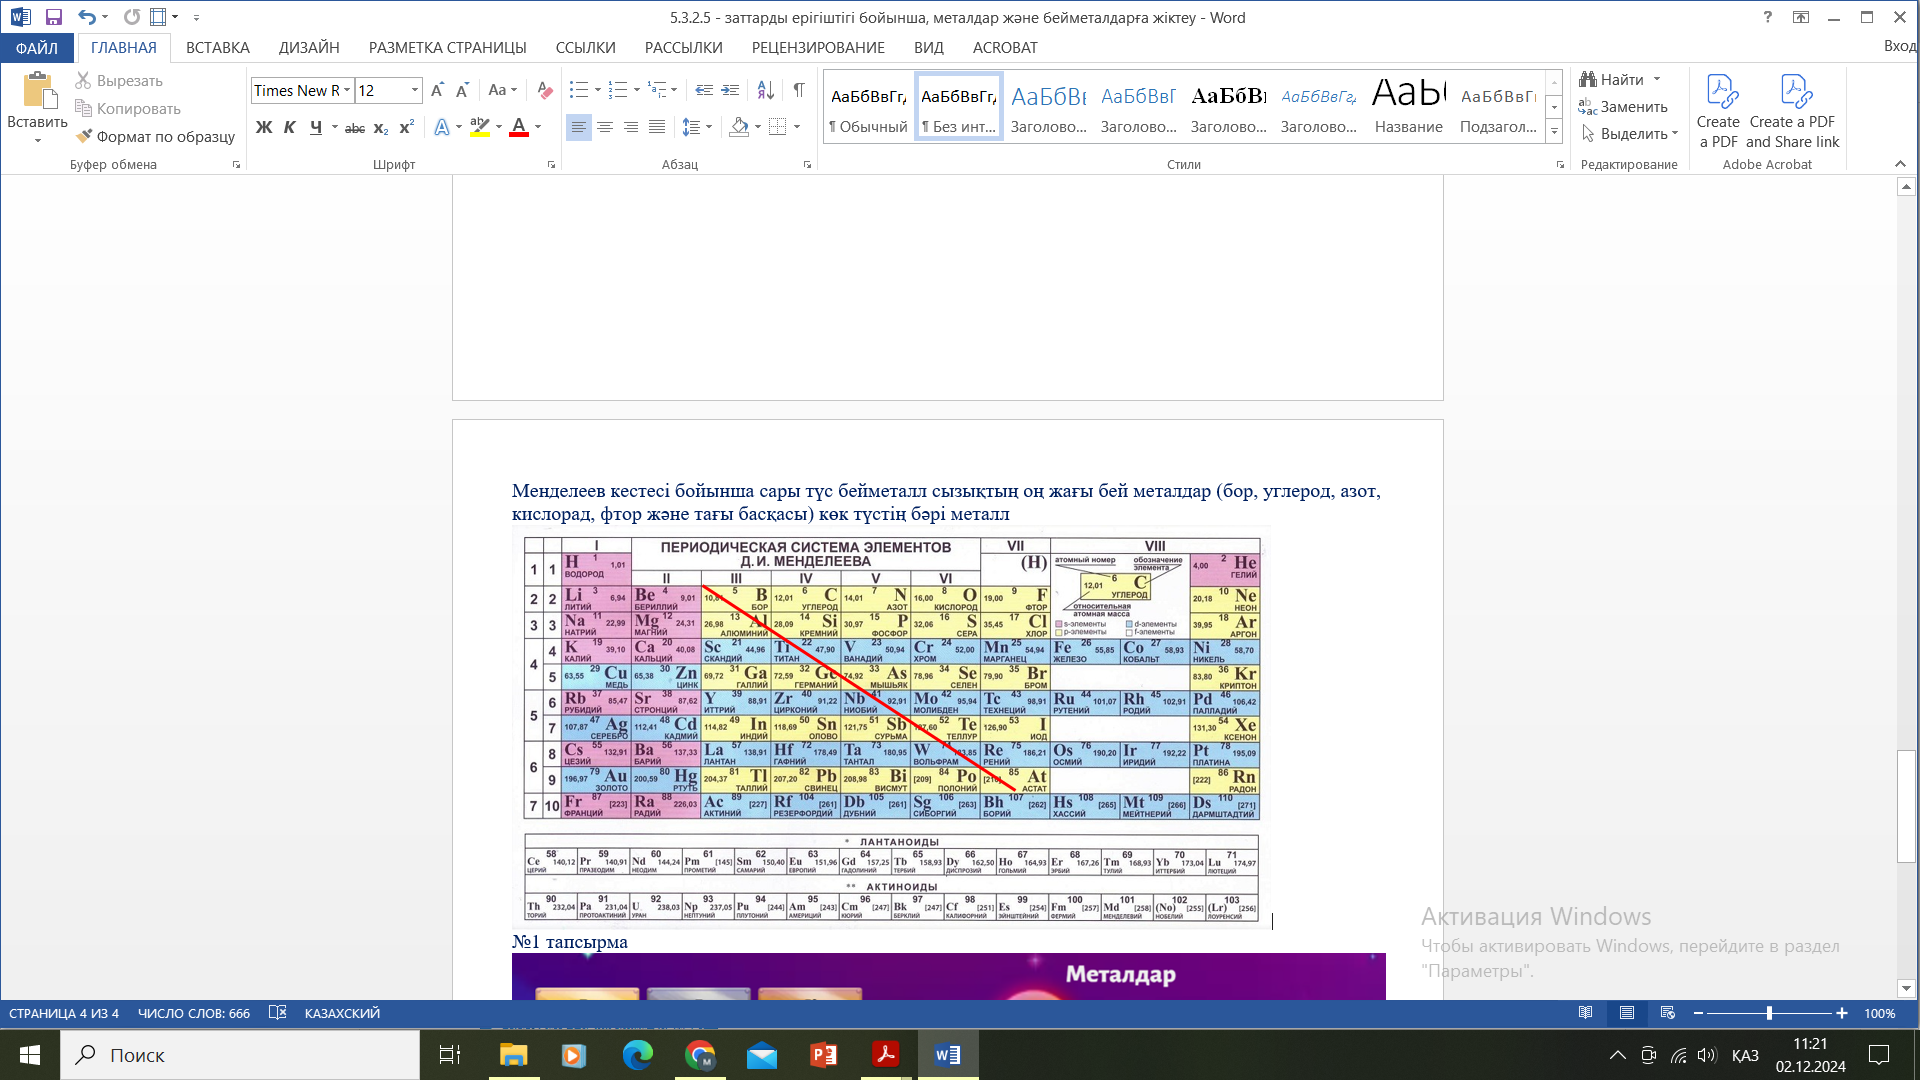The height and width of the screenshot is (1080, 1920).
Task: Expand the Styles gallery more arrow
Action: click(1554, 132)
